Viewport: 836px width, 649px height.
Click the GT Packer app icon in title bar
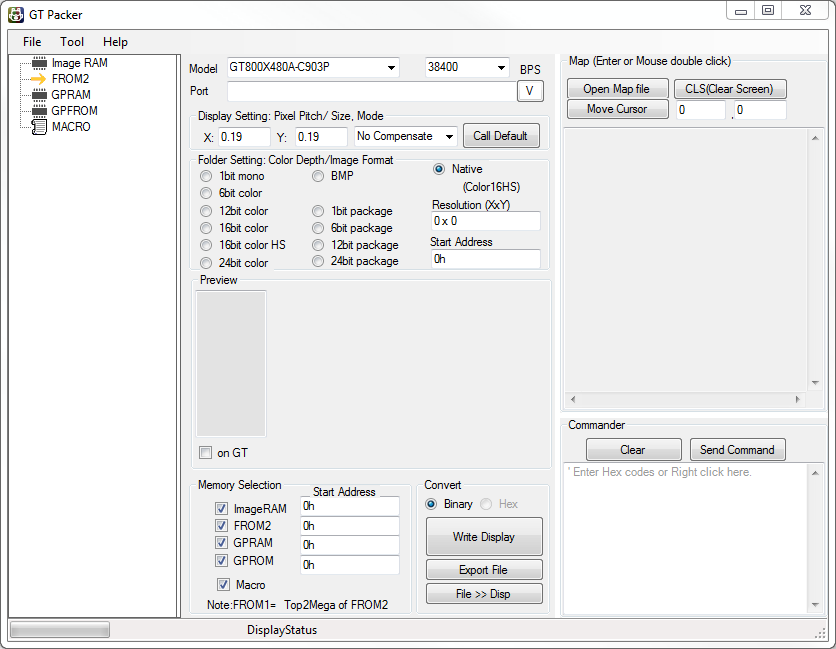click(16, 14)
